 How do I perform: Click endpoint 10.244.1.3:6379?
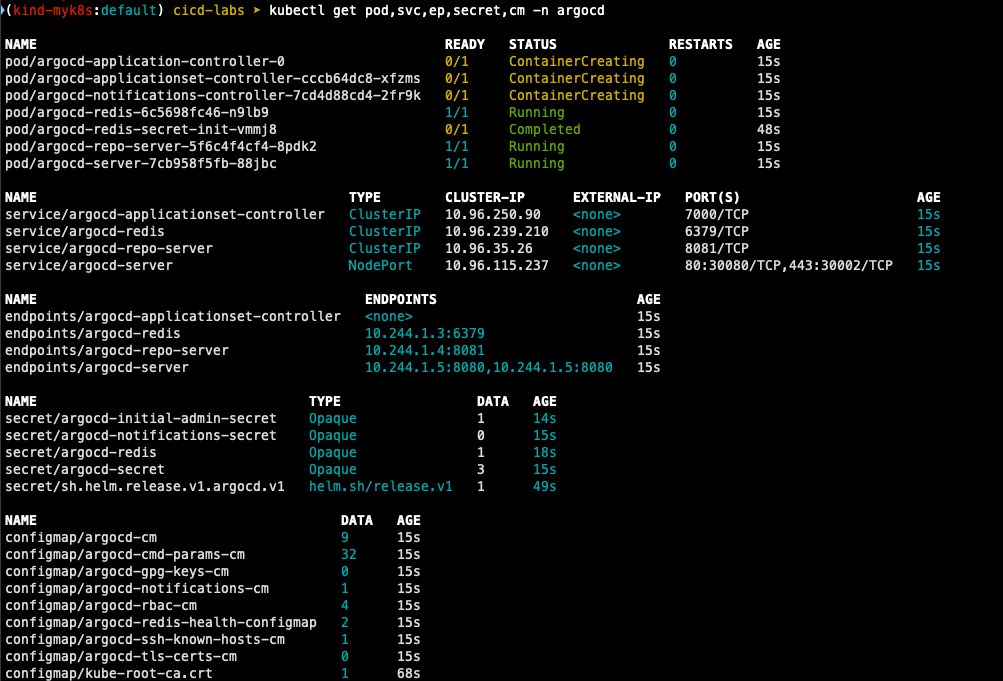point(425,333)
